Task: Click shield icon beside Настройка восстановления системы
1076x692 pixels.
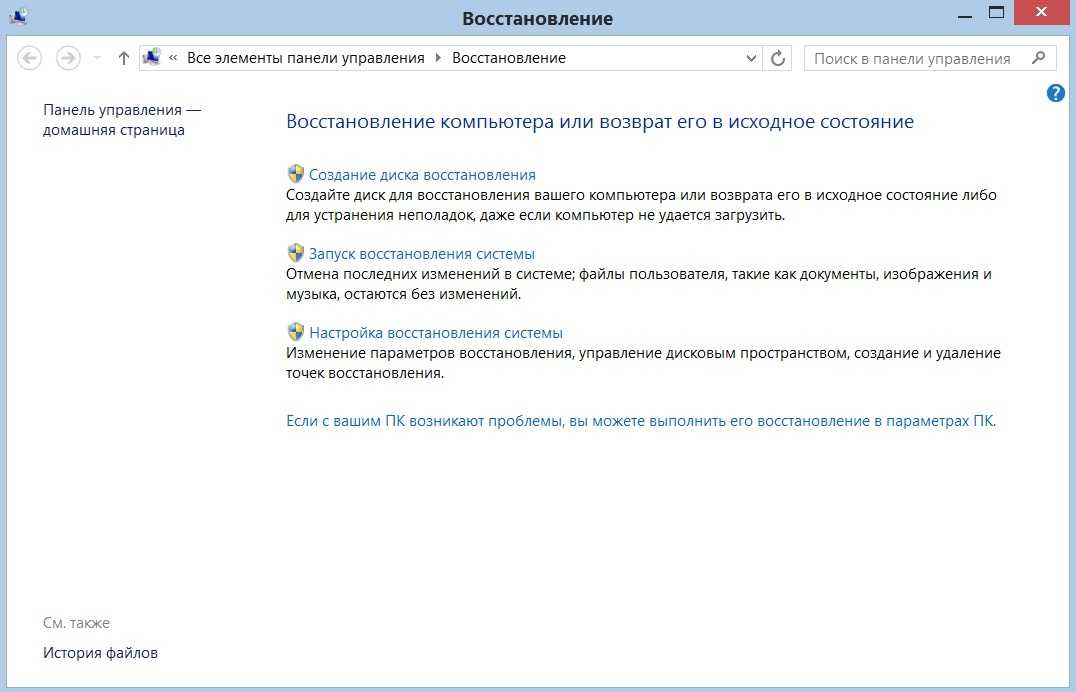Action: coord(295,332)
